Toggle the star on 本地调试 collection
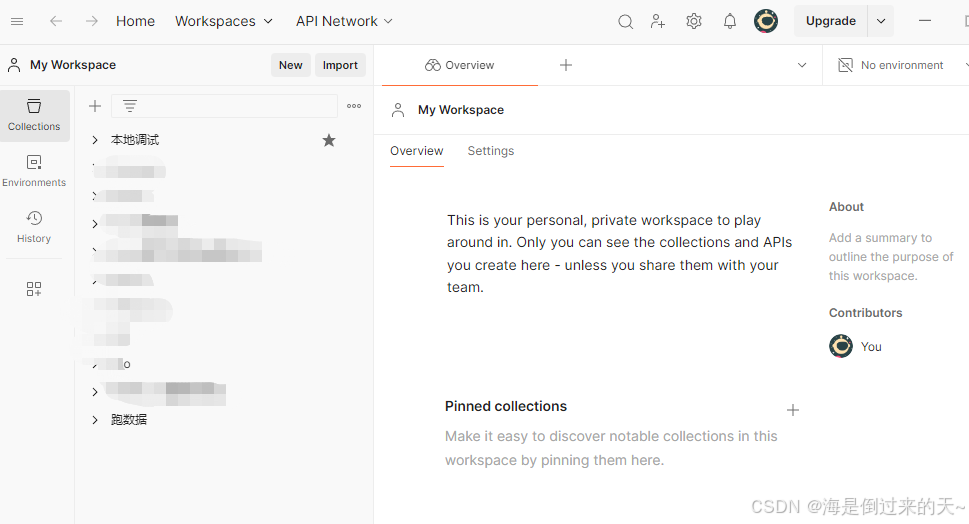 click(329, 140)
